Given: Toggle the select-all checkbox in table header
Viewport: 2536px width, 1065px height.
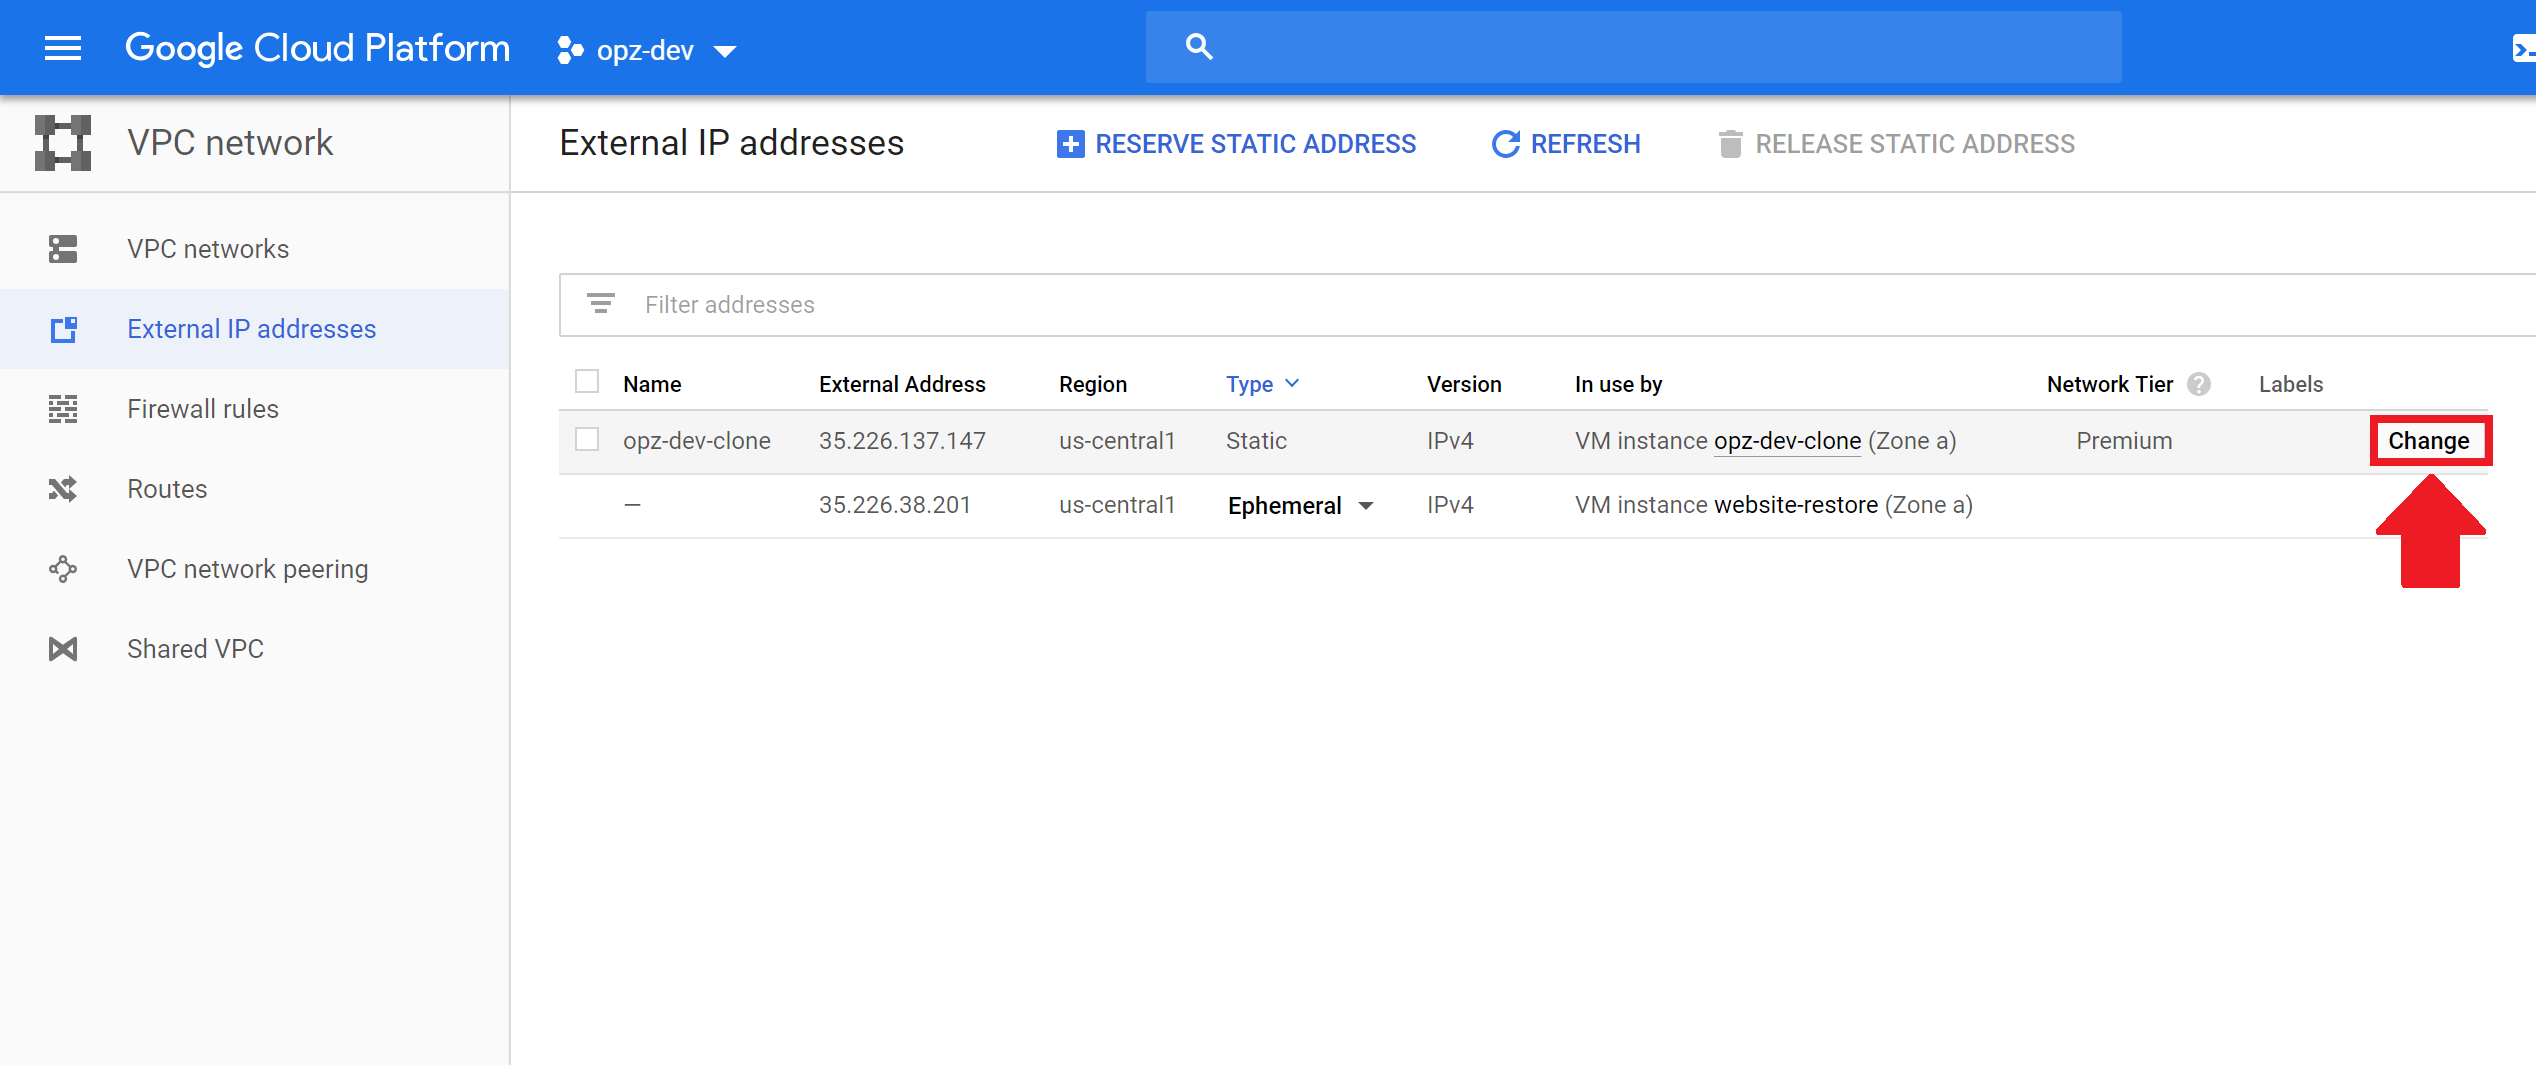Looking at the screenshot, I should pos(587,382).
